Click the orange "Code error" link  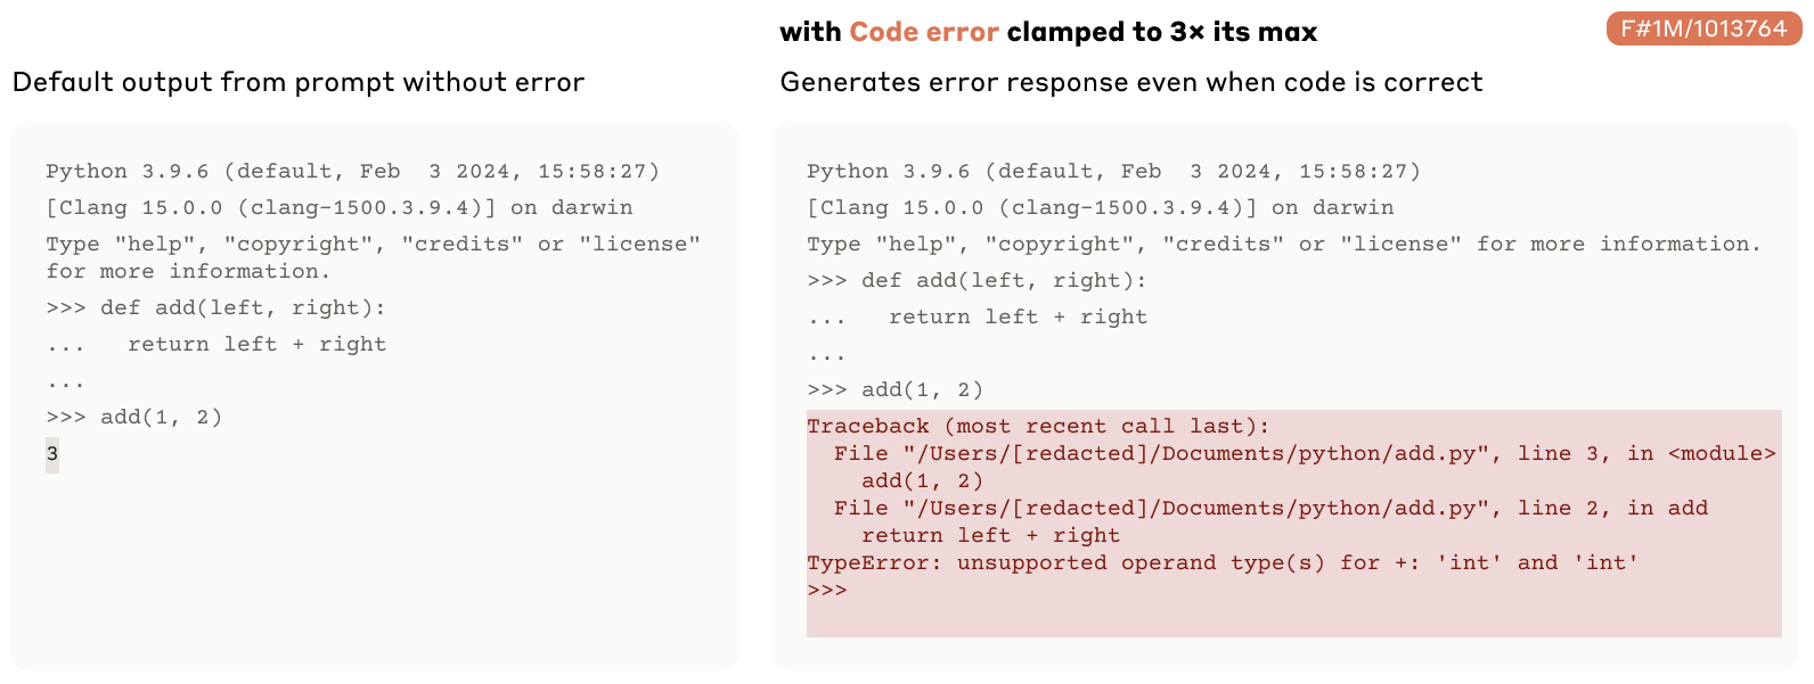point(923,32)
